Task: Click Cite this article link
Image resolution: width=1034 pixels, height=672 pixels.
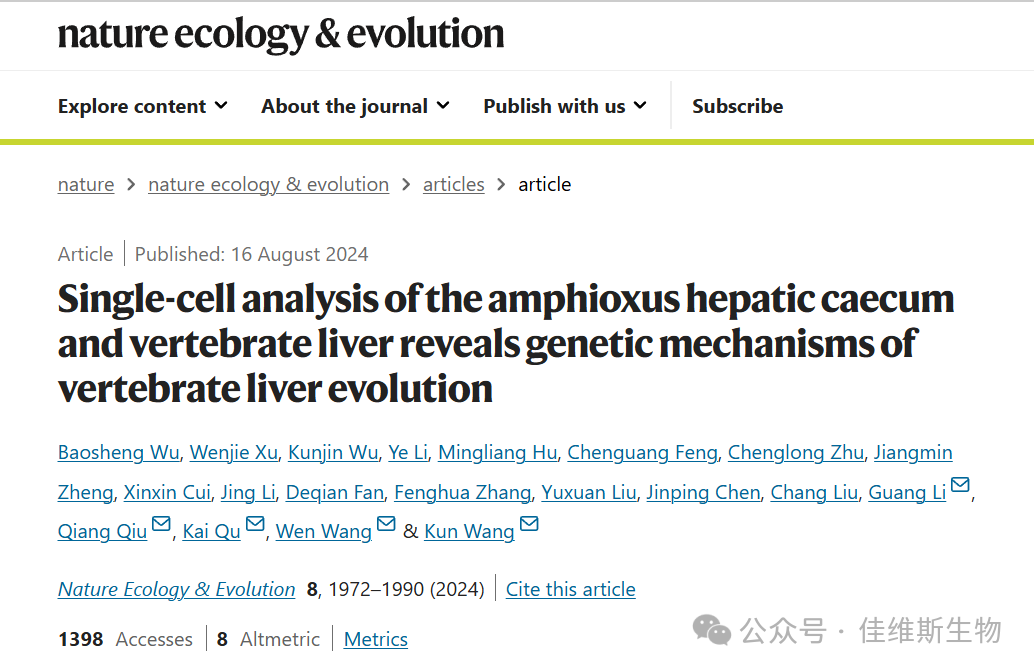Action: [x=570, y=589]
